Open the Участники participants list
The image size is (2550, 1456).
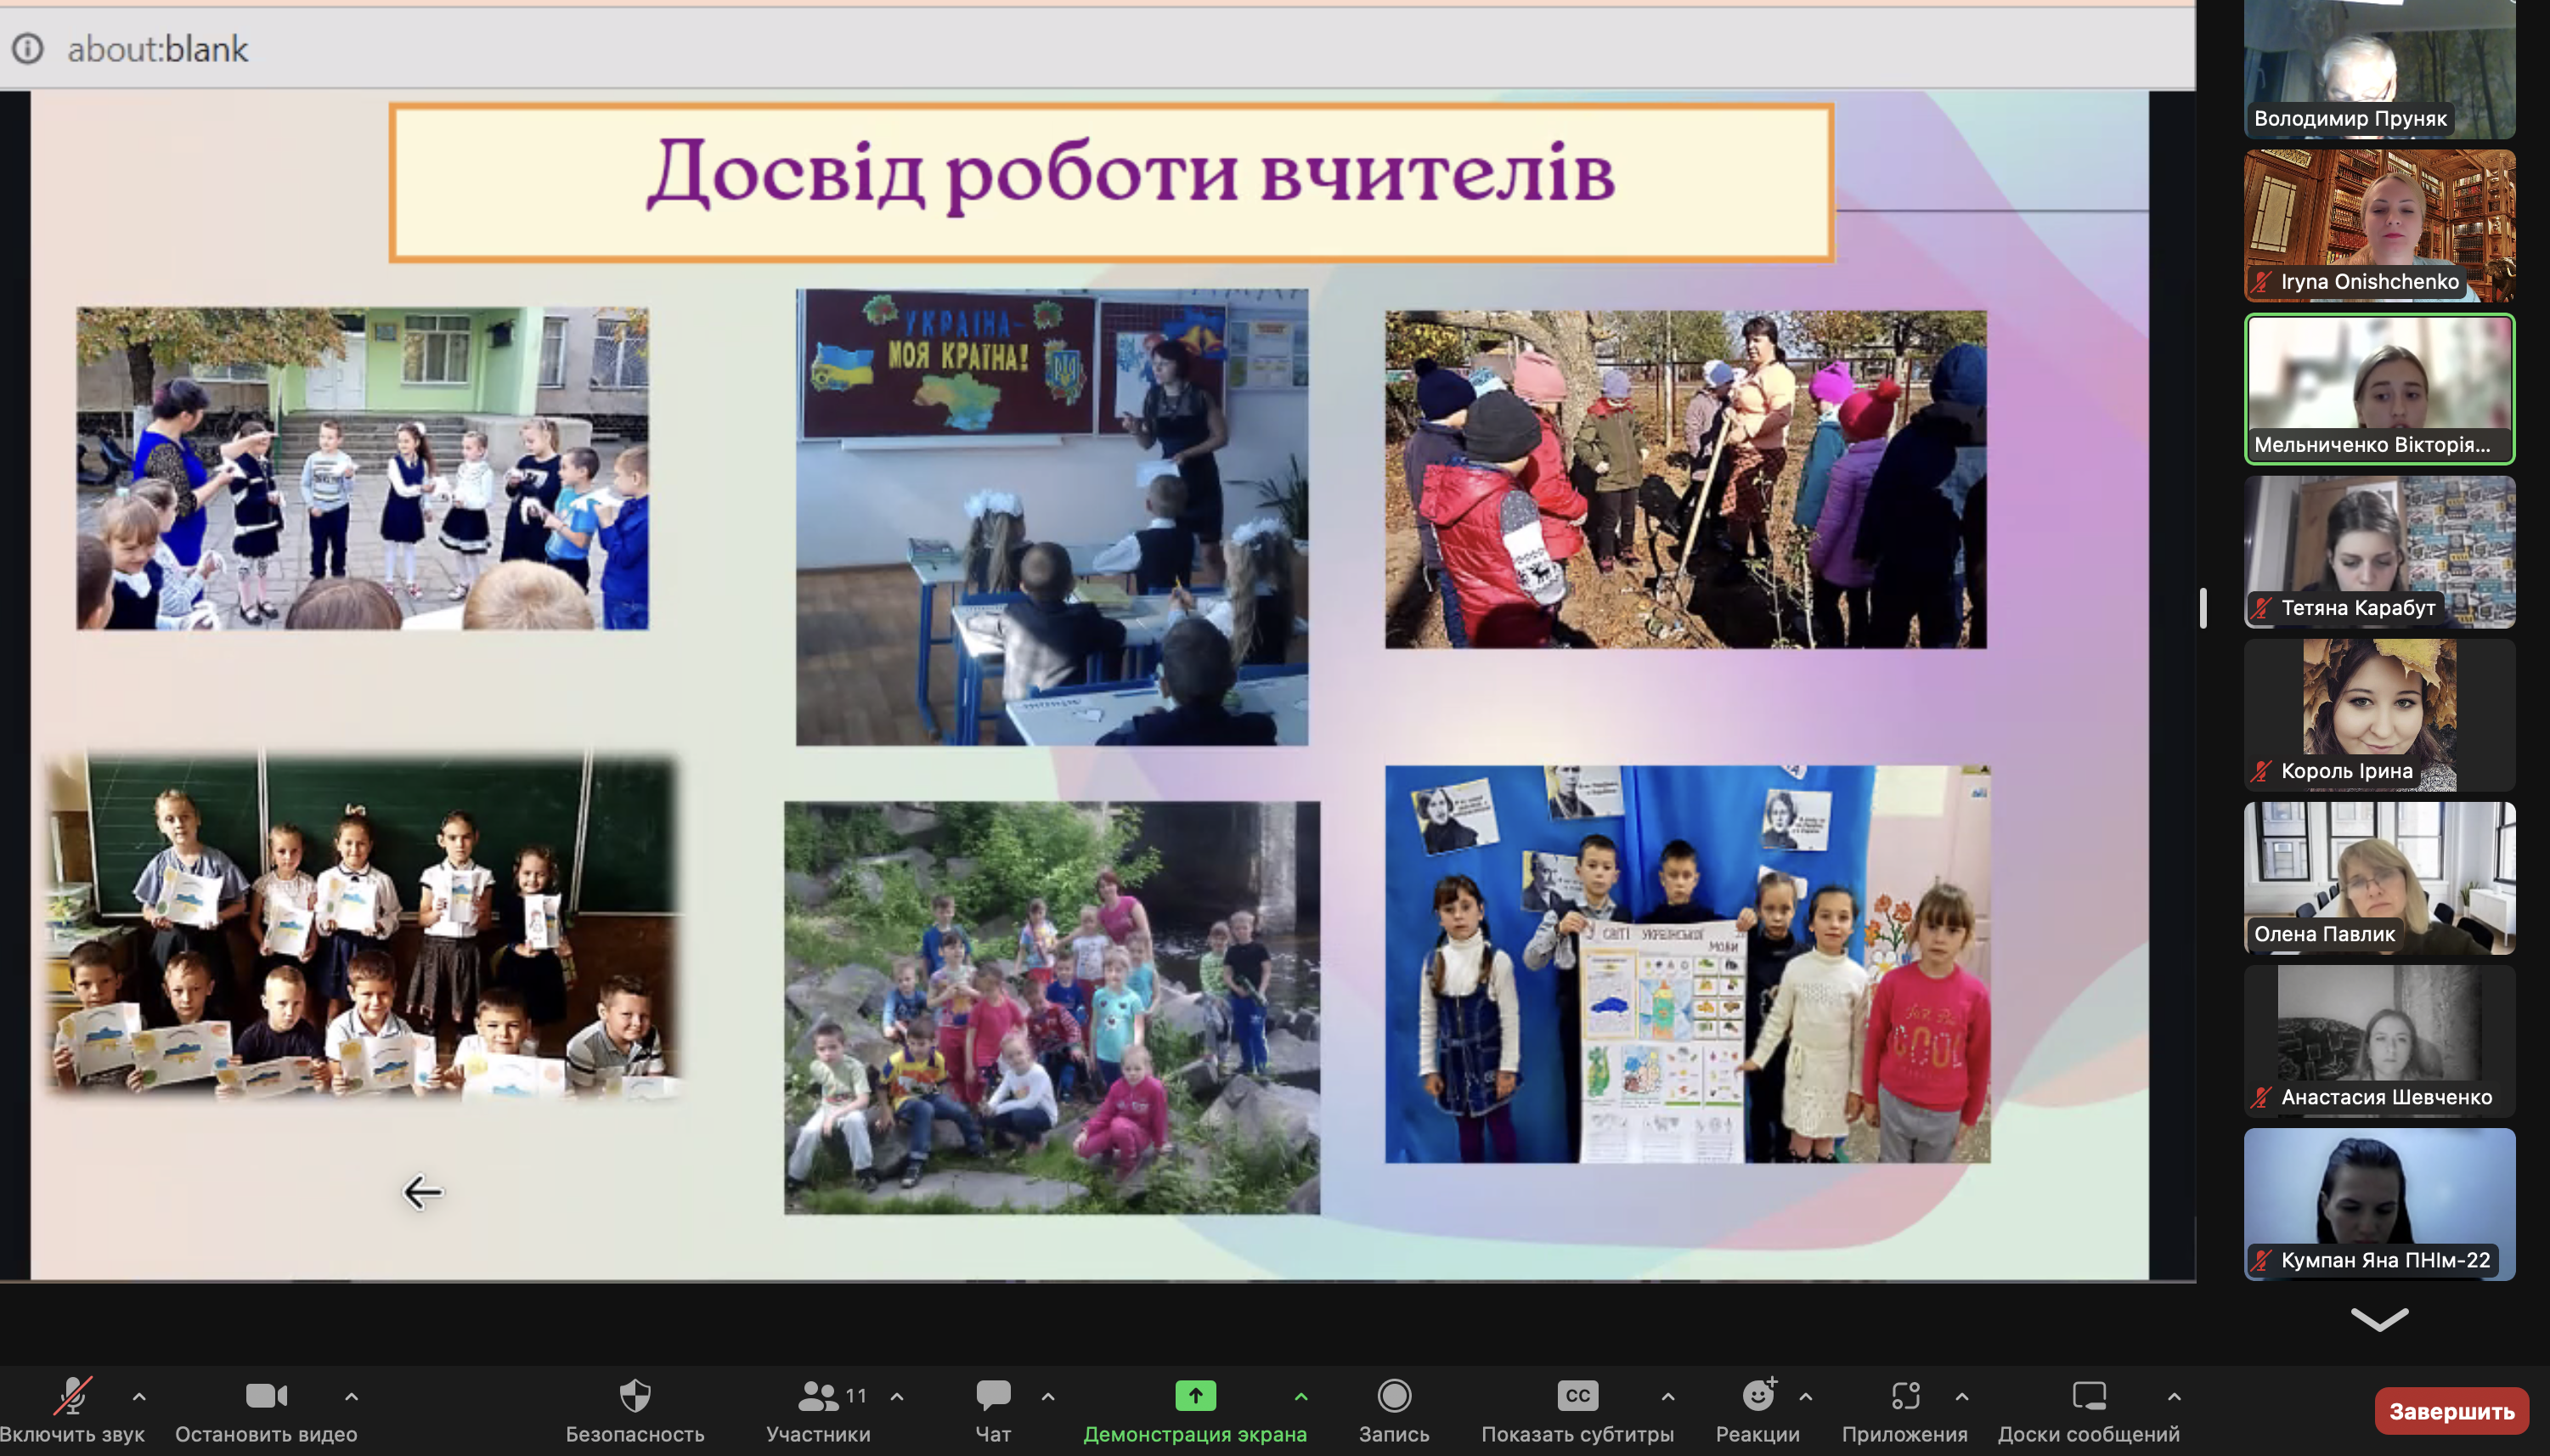pos(818,1409)
